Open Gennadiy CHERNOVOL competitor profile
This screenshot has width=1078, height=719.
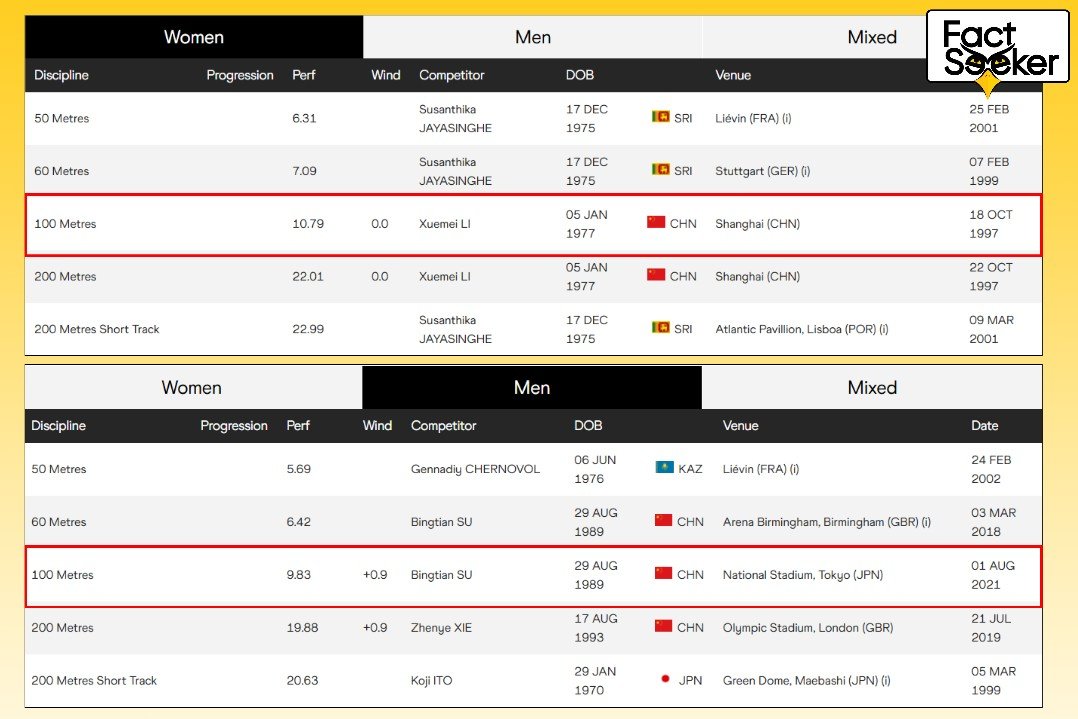474,469
